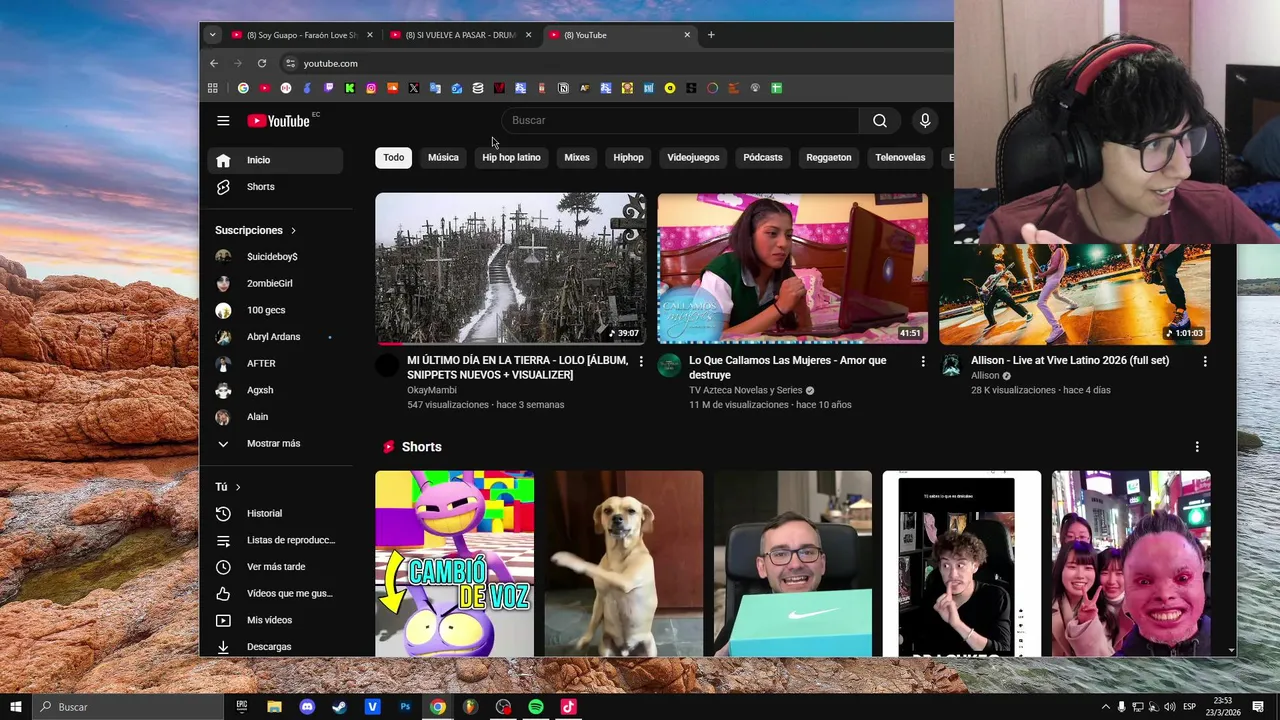Open Epic Games Launcher from taskbar
Screen dimensions: 1280x720
tap(242, 707)
